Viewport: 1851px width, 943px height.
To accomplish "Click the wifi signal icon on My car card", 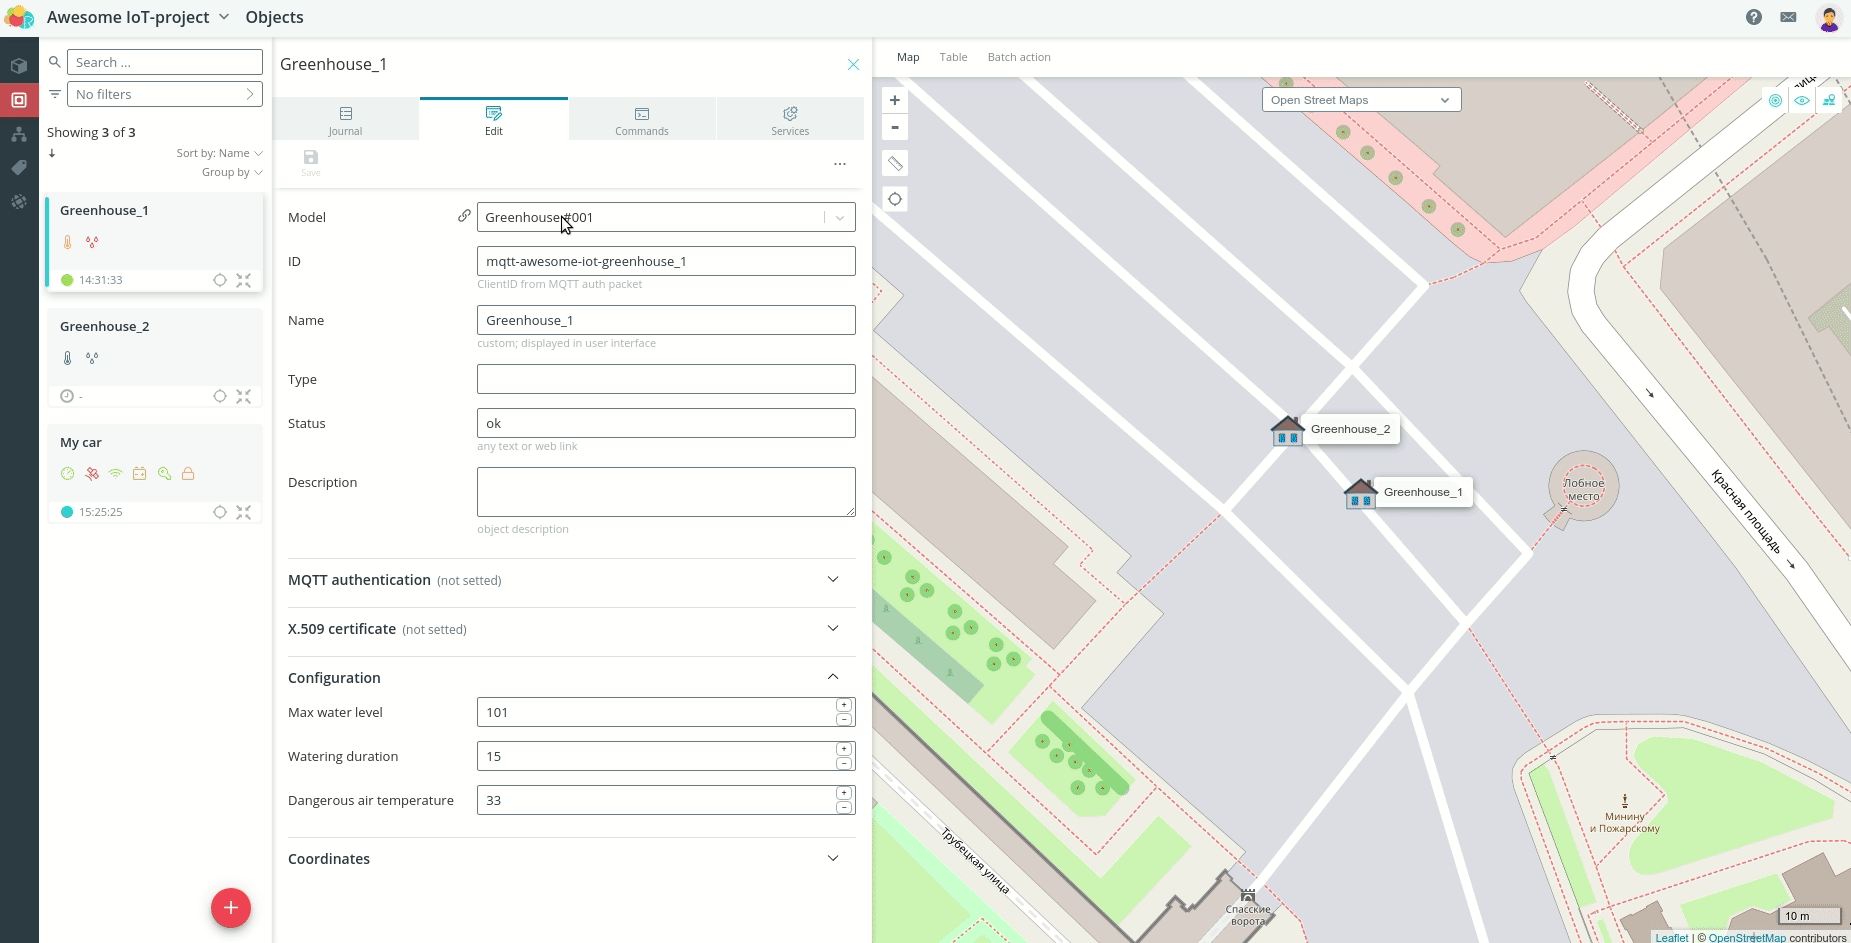I will tap(116, 474).
